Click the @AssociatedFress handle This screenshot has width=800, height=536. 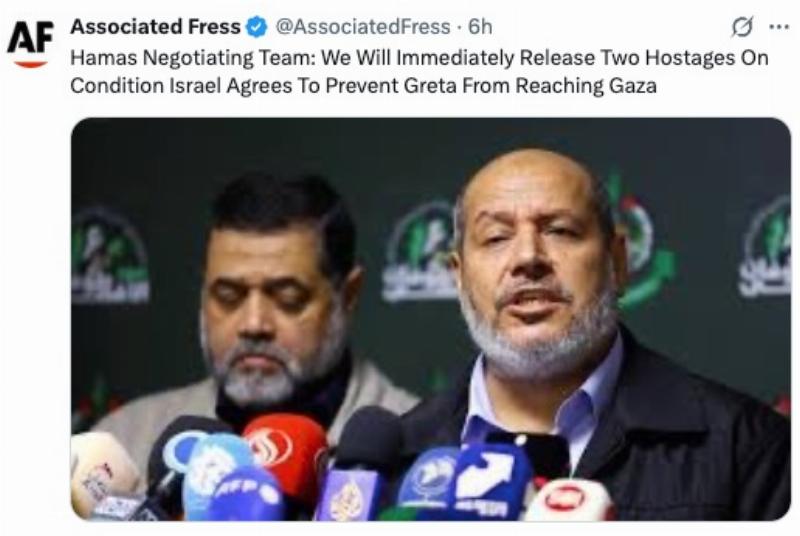click(x=363, y=27)
